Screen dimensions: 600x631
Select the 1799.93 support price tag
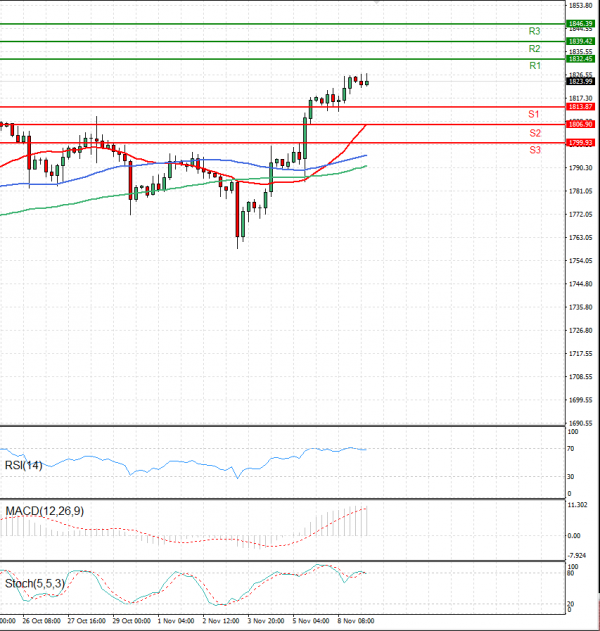[x=580, y=143]
